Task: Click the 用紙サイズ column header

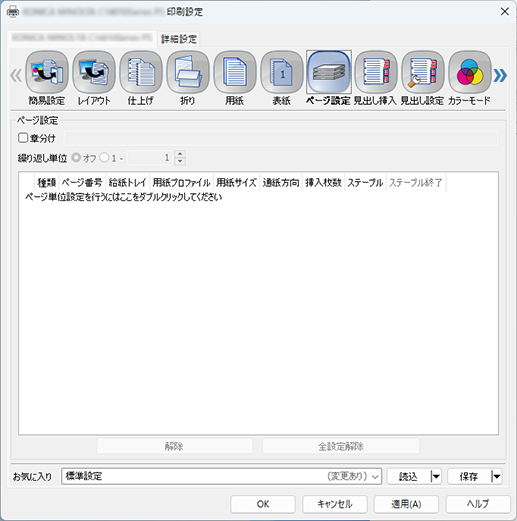Action: click(x=236, y=182)
